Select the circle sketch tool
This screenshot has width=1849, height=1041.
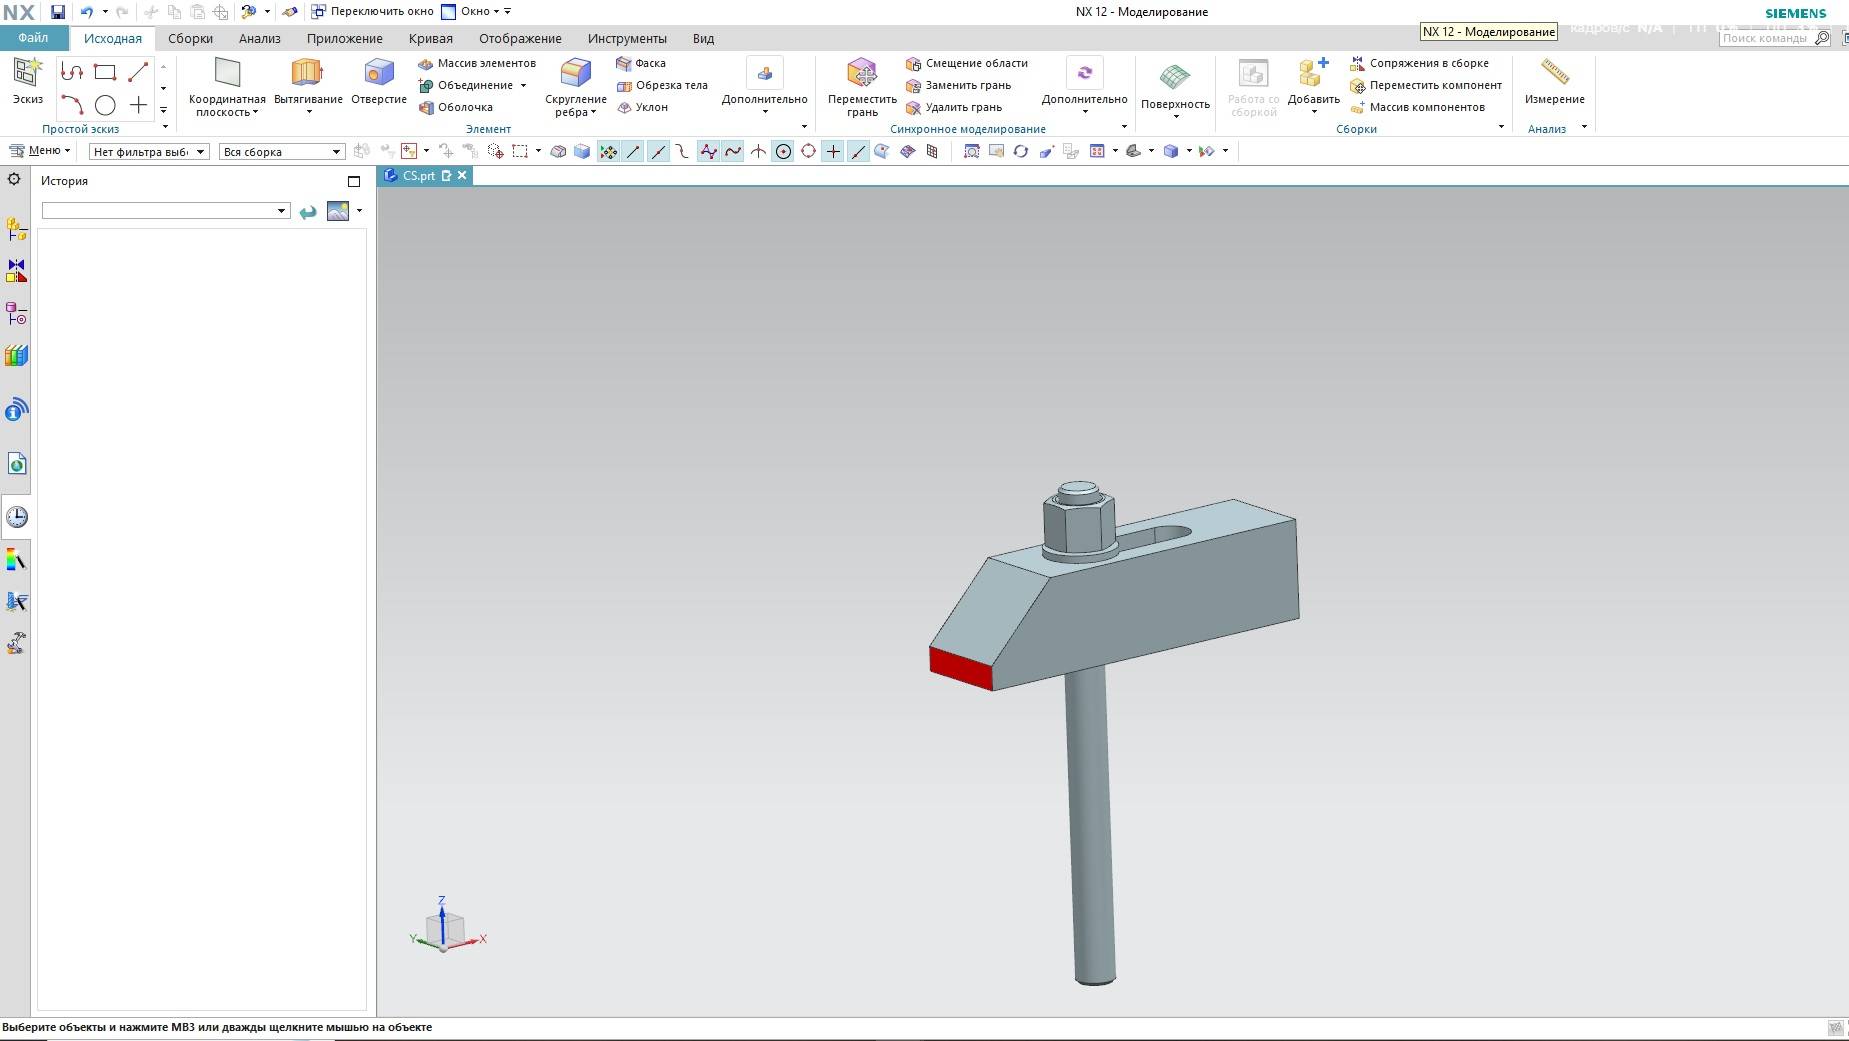click(105, 105)
